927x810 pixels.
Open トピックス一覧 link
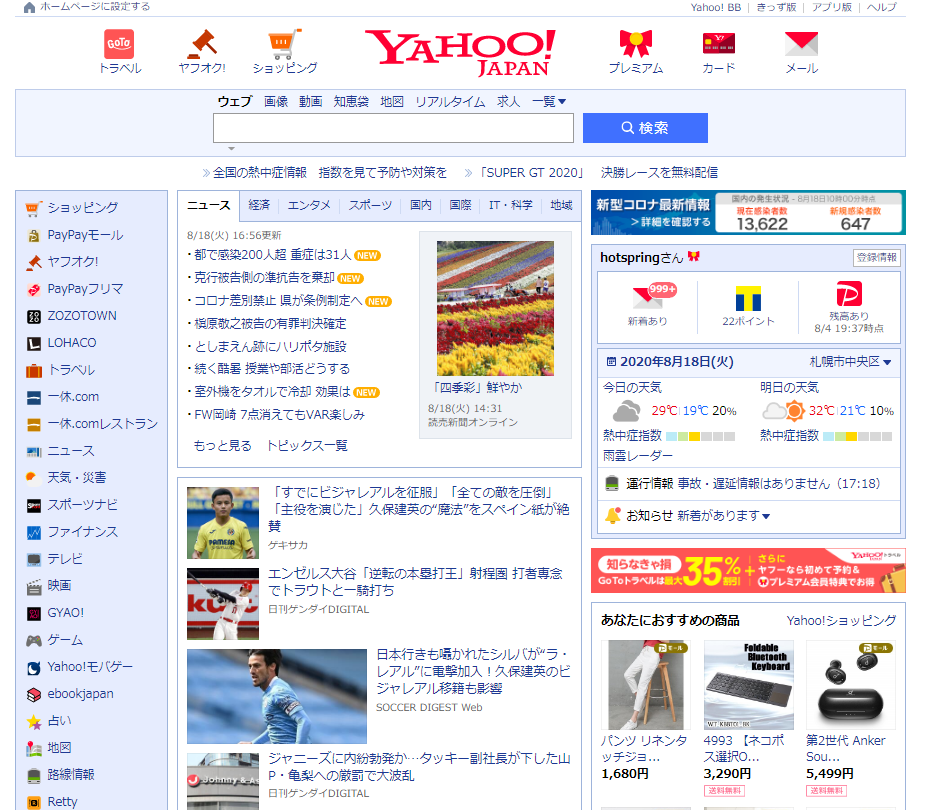[x=307, y=446]
